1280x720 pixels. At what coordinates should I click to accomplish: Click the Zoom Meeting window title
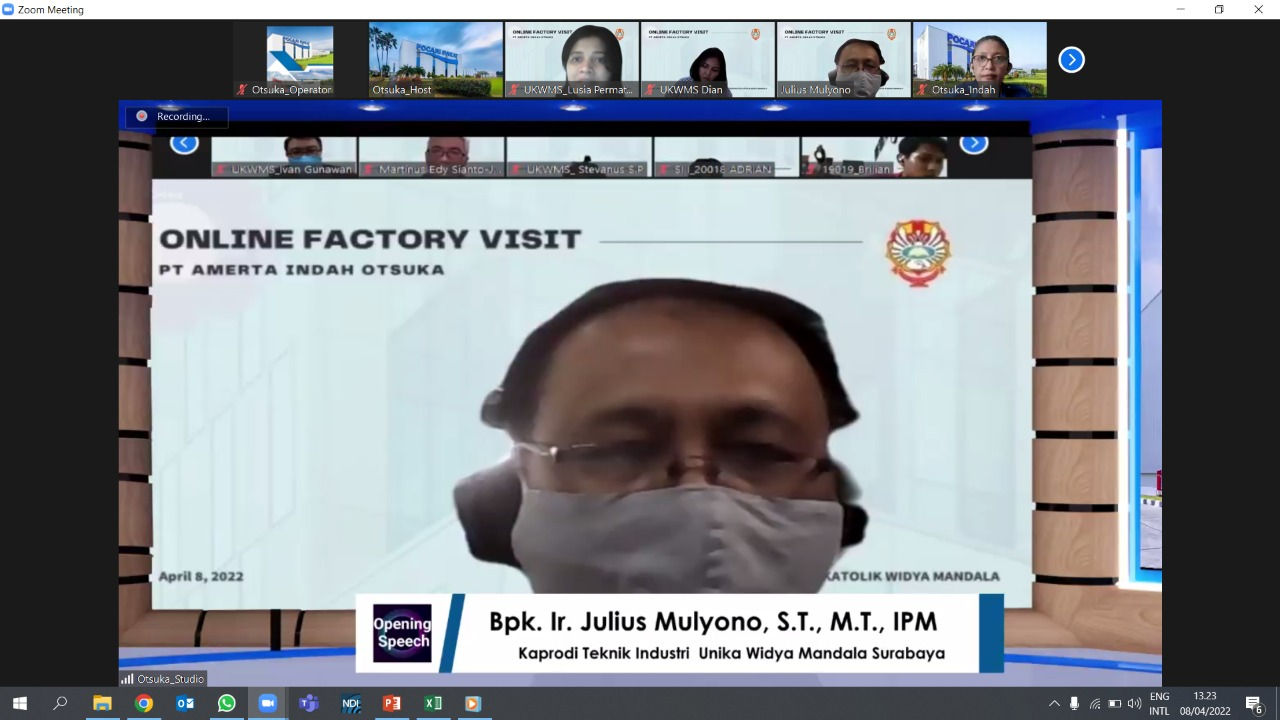51,10
